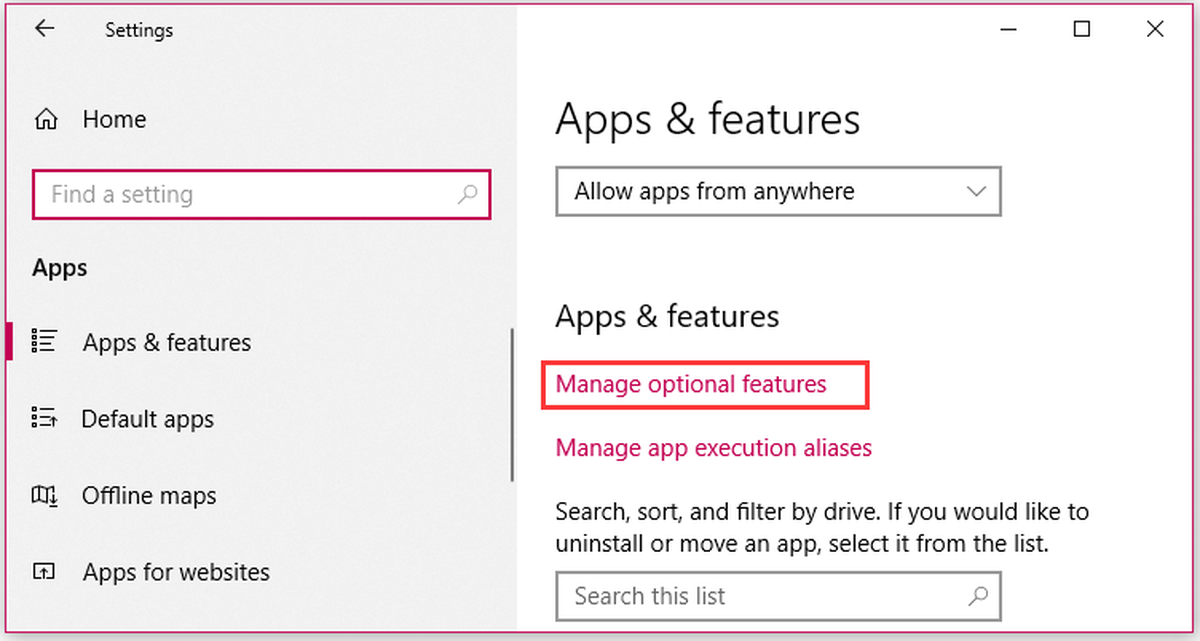The height and width of the screenshot is (641, 1200).
Task: Click into the Search this list field
Action: click(760, 597)
